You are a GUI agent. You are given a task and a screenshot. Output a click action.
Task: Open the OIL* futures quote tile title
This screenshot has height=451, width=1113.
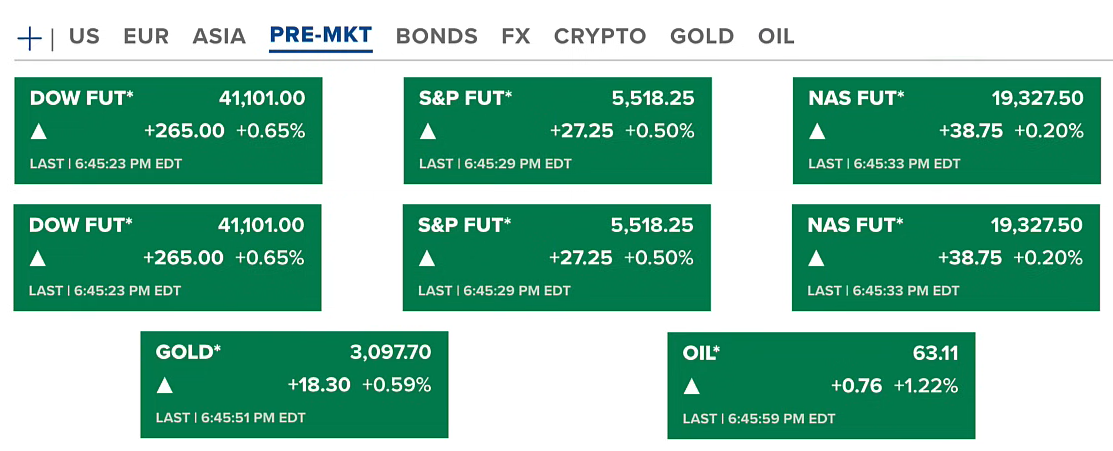[701, 354]
